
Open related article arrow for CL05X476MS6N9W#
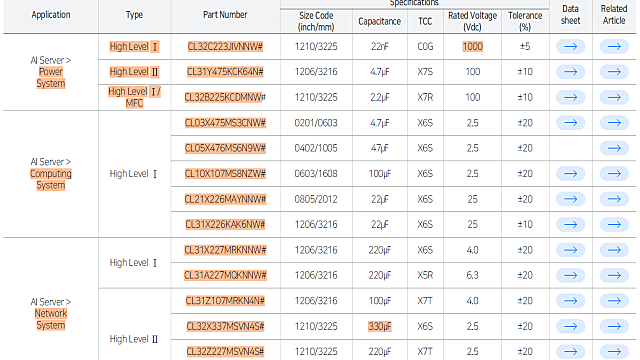click(x=614, y=148)
